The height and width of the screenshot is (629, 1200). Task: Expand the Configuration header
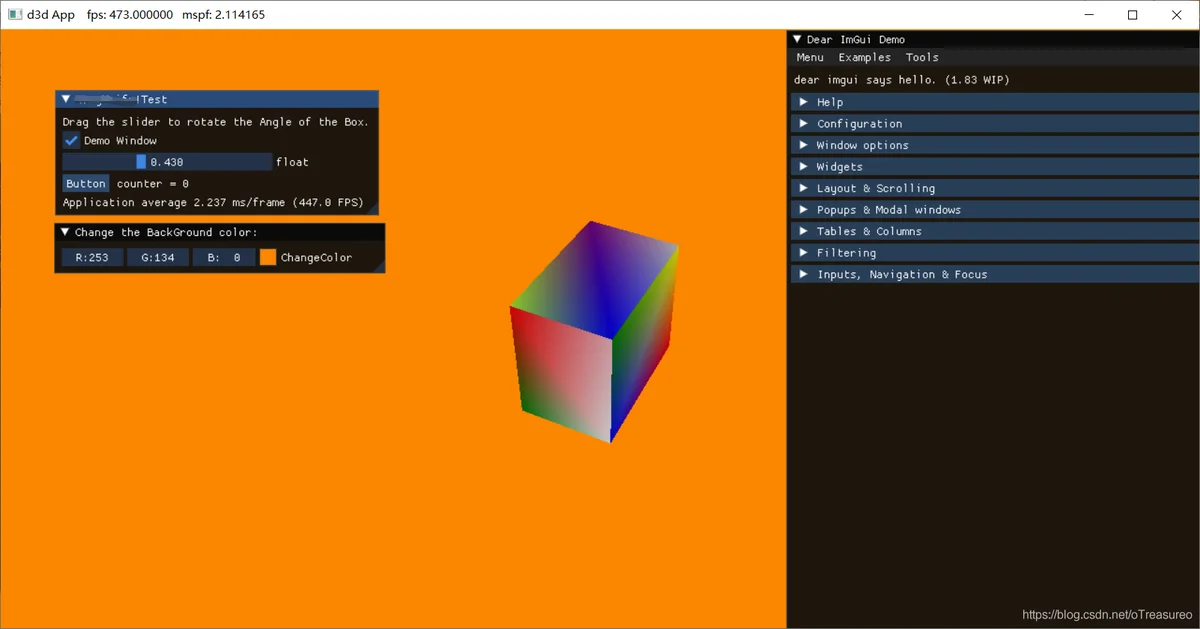click(995, 124)
